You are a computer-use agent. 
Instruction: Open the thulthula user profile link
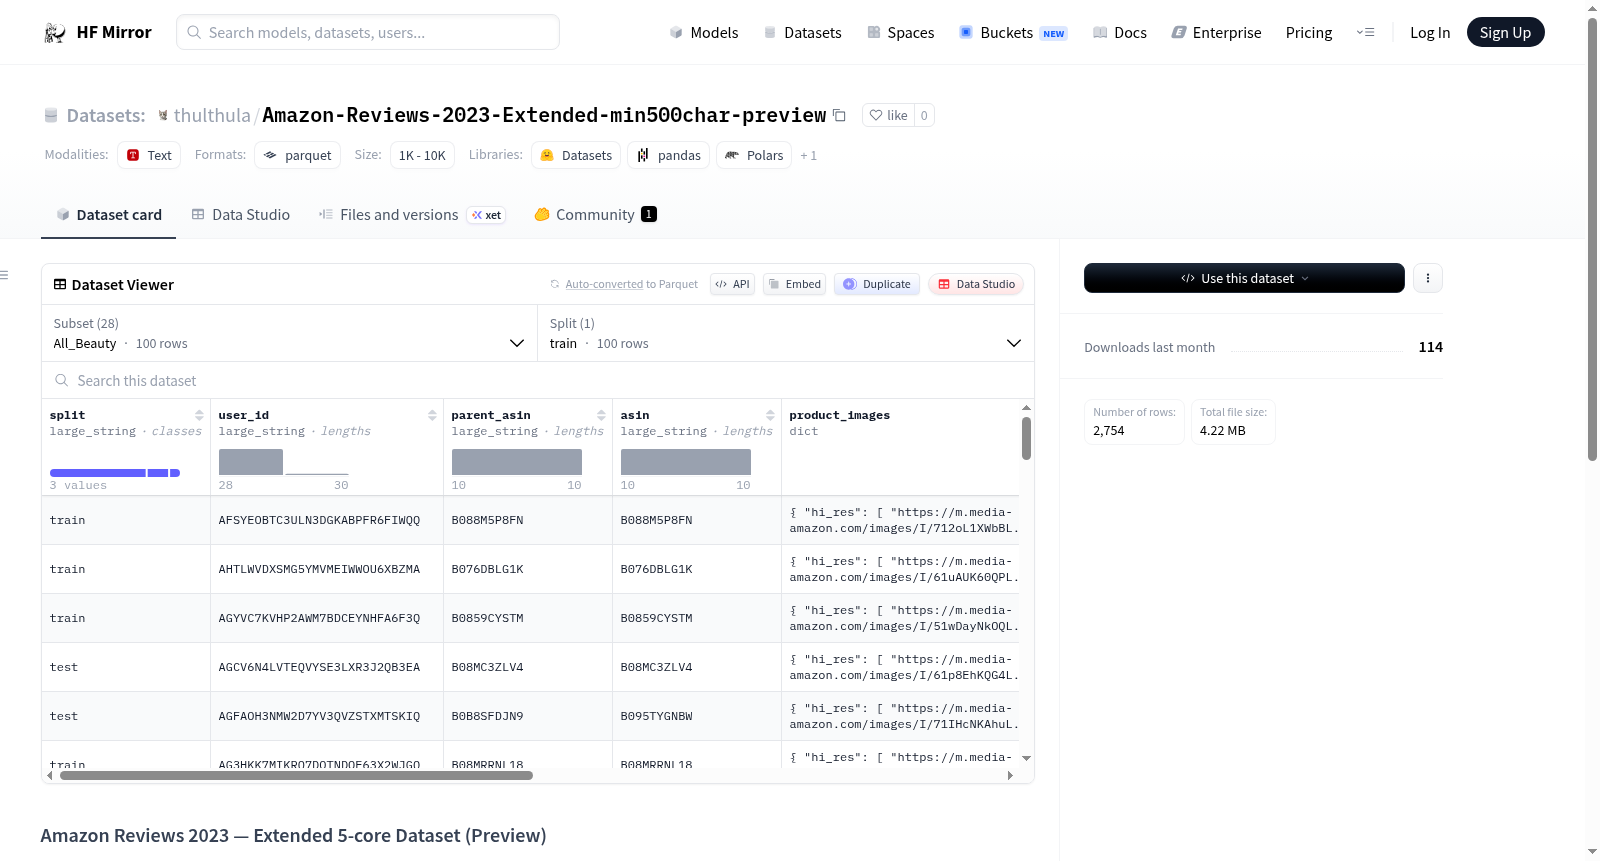[x=212, y=115]
